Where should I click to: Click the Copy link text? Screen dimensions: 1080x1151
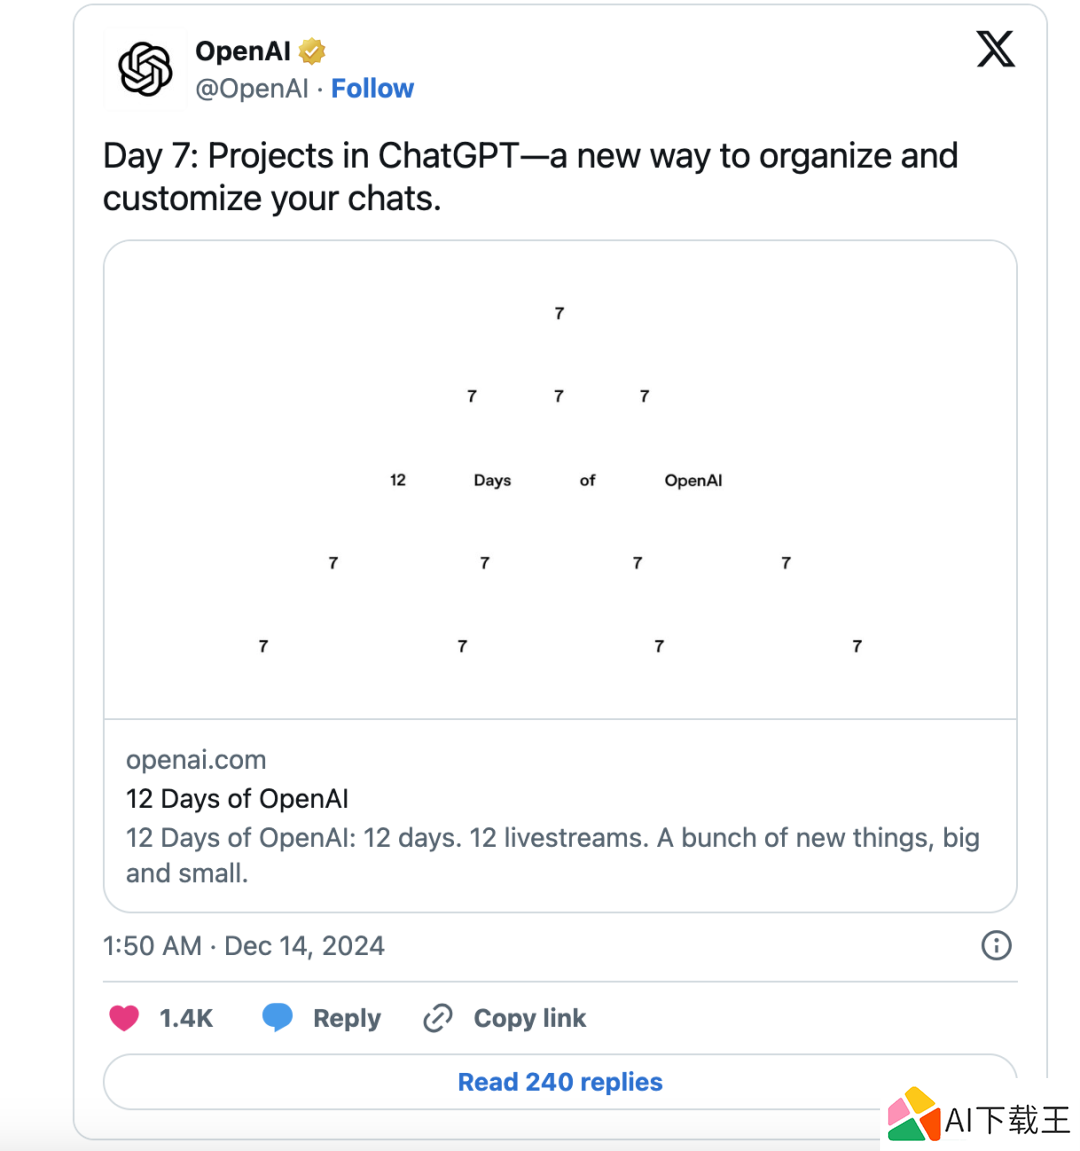[529, 1018]
